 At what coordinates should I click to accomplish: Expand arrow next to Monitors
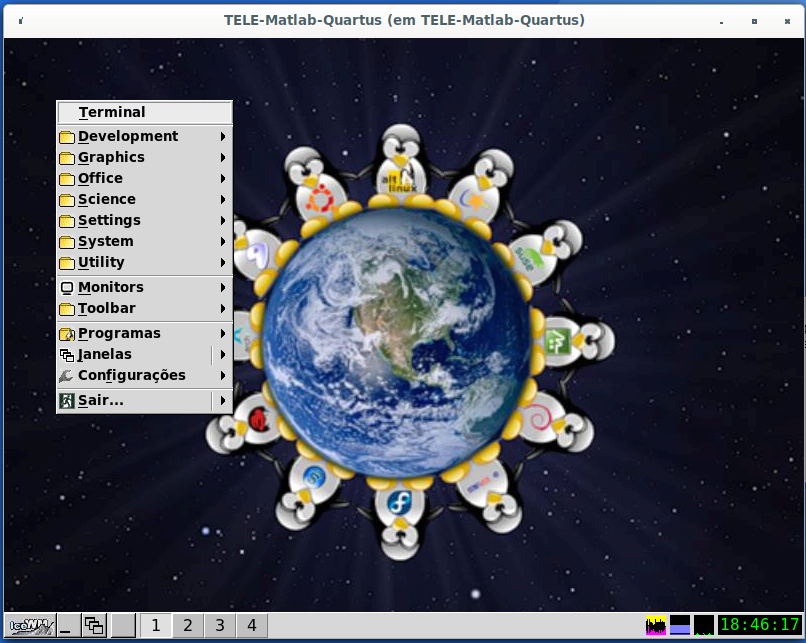[x=223, y=287]
